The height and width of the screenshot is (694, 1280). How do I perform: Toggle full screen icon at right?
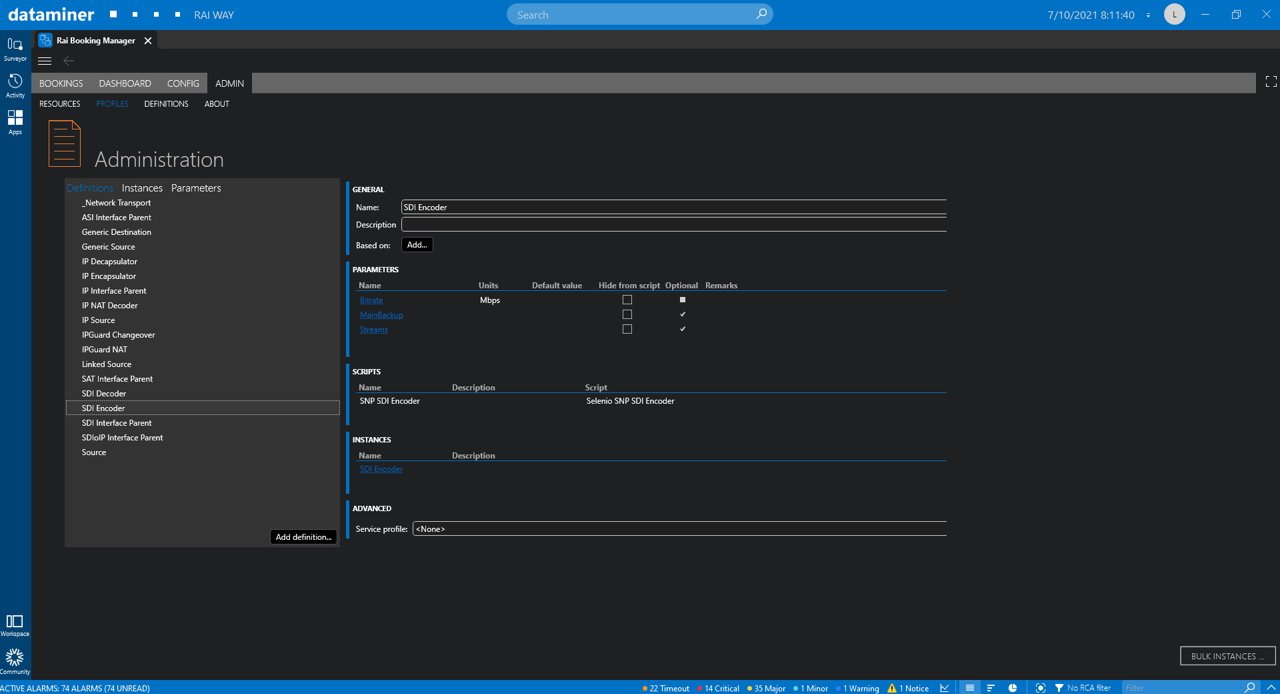coord(1271,82)
